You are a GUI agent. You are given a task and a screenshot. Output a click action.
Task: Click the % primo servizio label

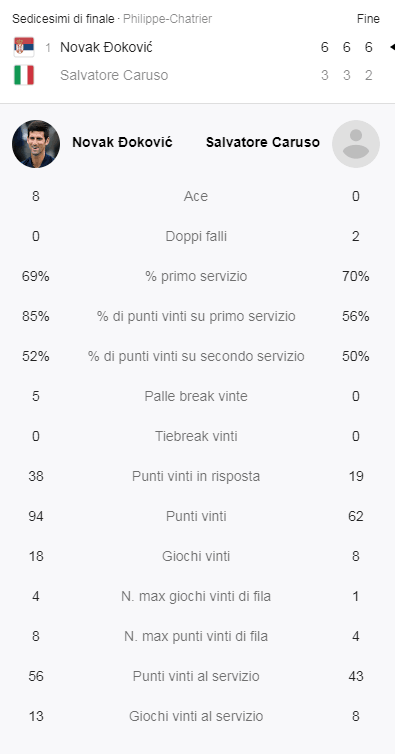(196, 276)
